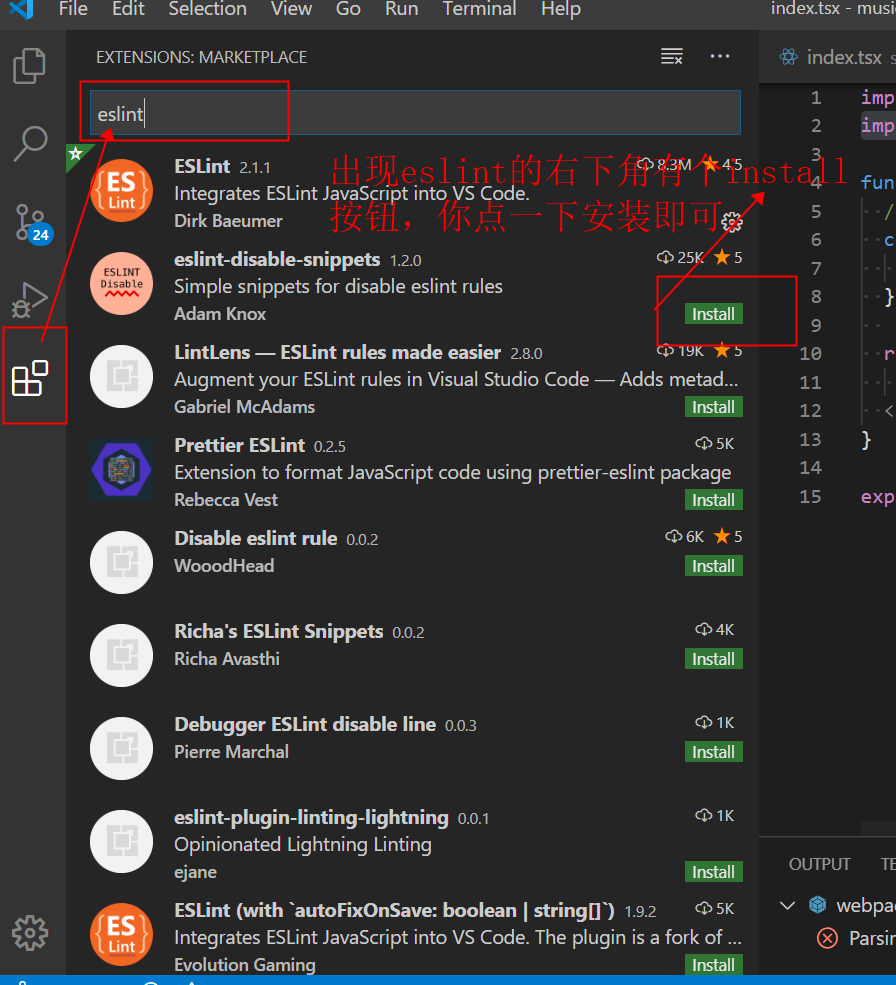Click publisher name WooodHead
896x985 pixels.
(x=224, y=566)
